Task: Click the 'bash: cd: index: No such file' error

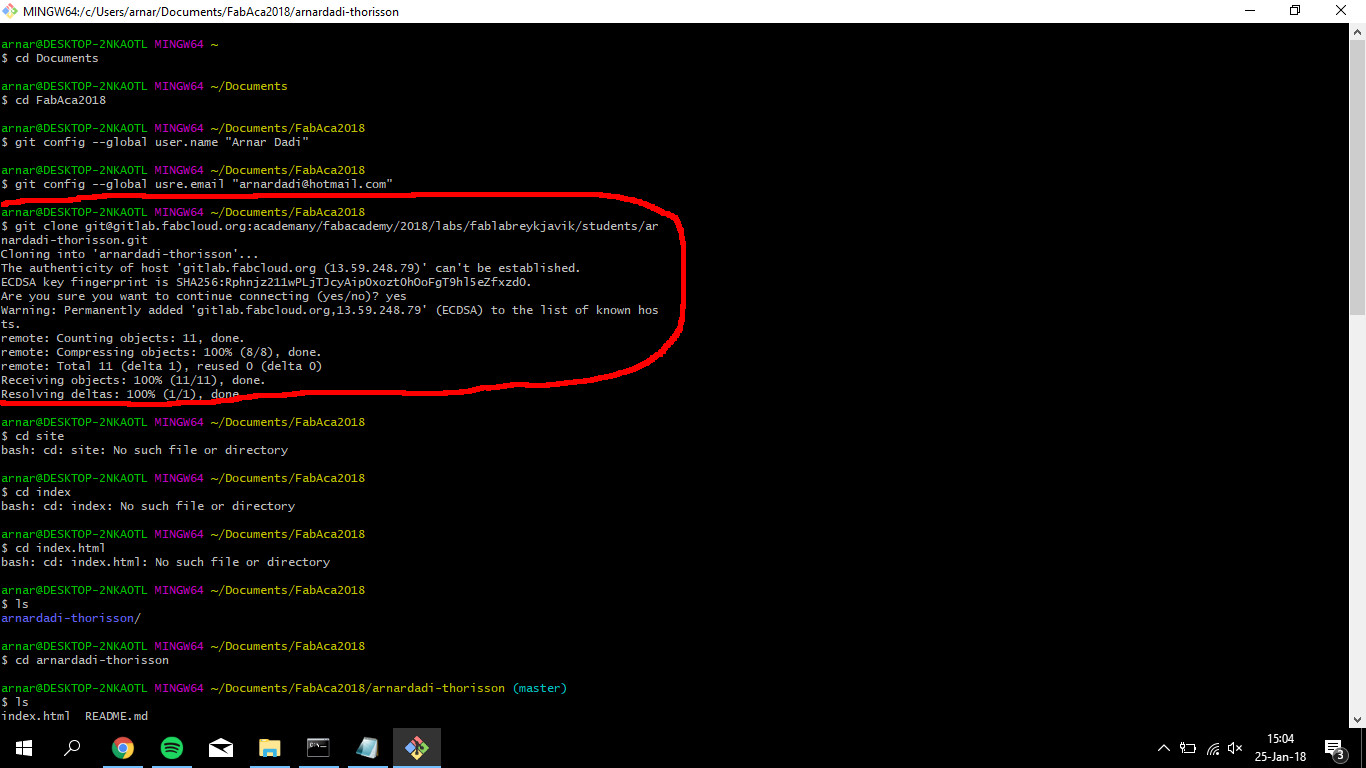Action: tap(148, 506)
